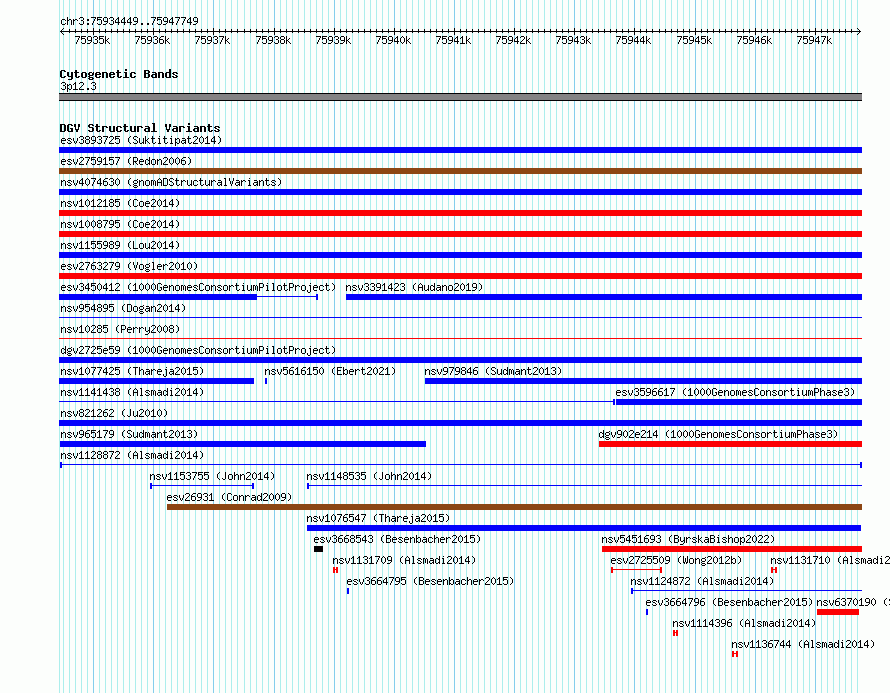Viewport: 890px width, 693px height.
Task: Click esv3664796 (Besenbacher2015) label
Action: (729, 602)
